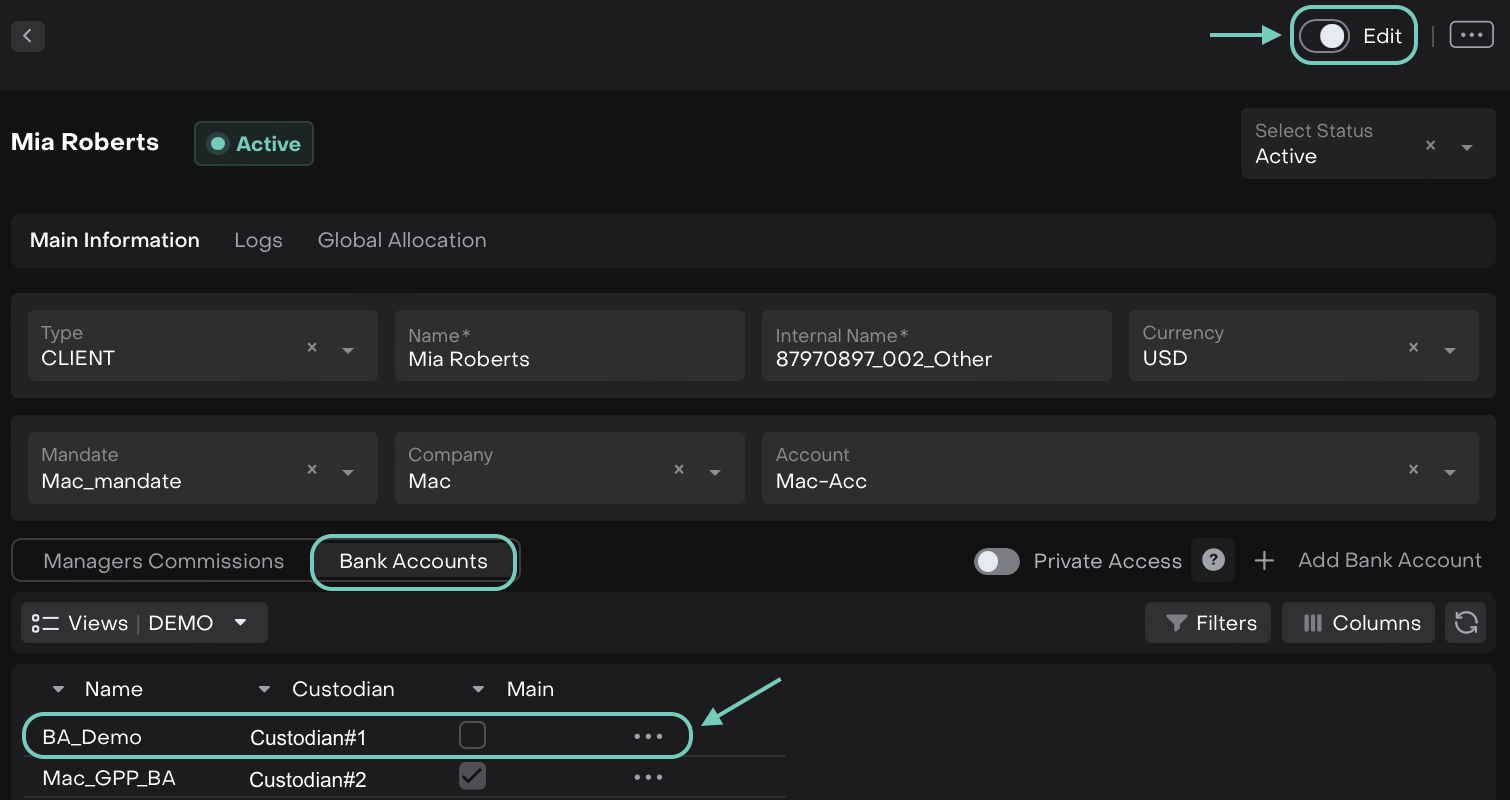Check the Main checkbox for BA_Demo
1510x800 pixels.
[472, 736]
